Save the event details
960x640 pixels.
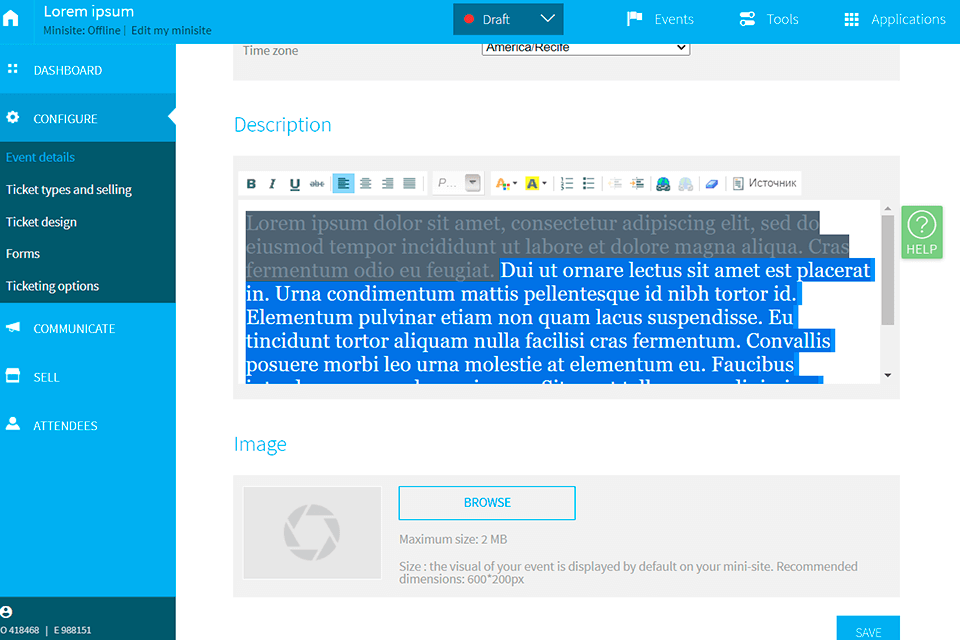tap(868, 631)
